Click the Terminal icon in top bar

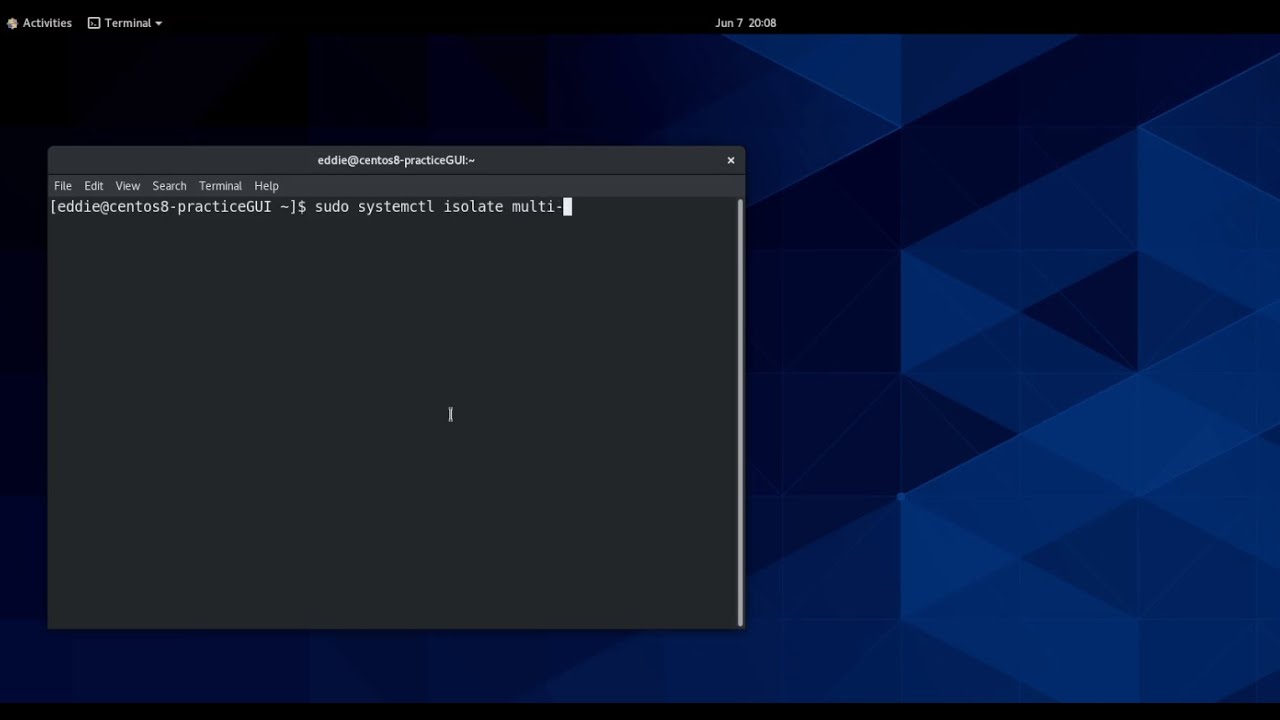tap(94, 23)
